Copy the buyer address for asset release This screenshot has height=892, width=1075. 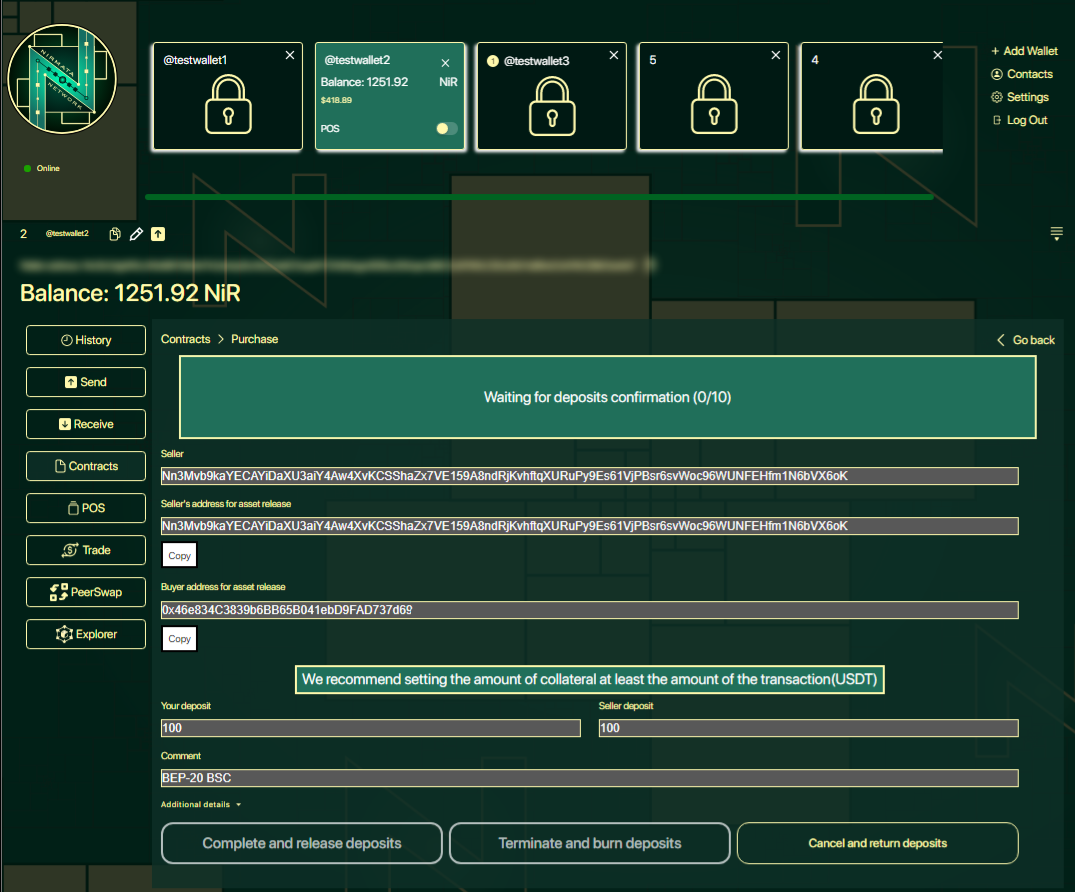point(180,639)
